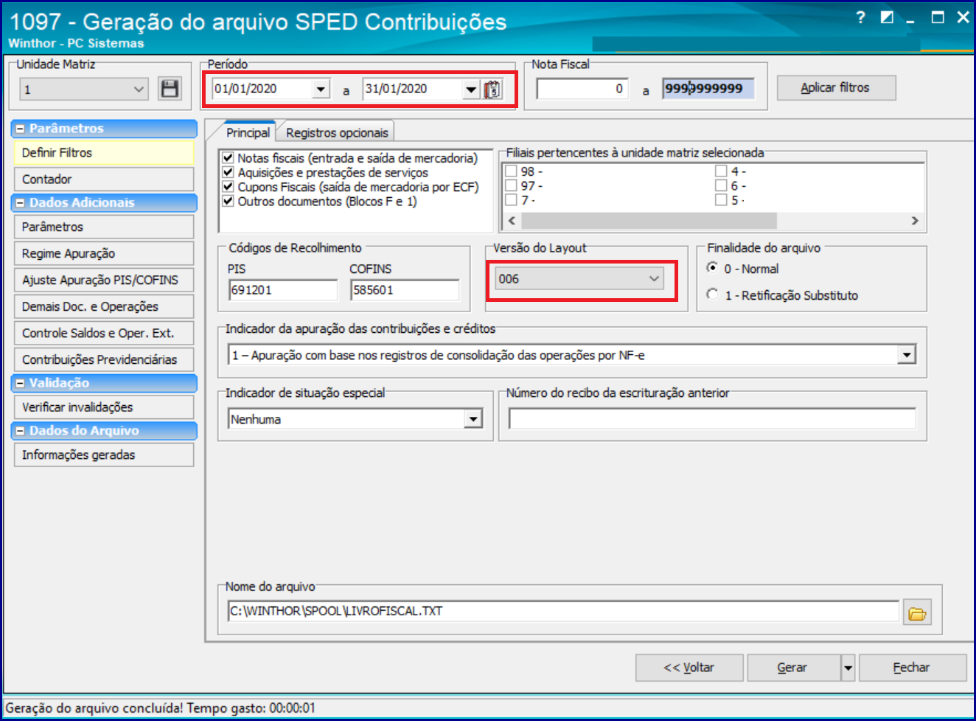Click Número do recibo da escrituração field
The image size is (976, 721).
(712, 418)
